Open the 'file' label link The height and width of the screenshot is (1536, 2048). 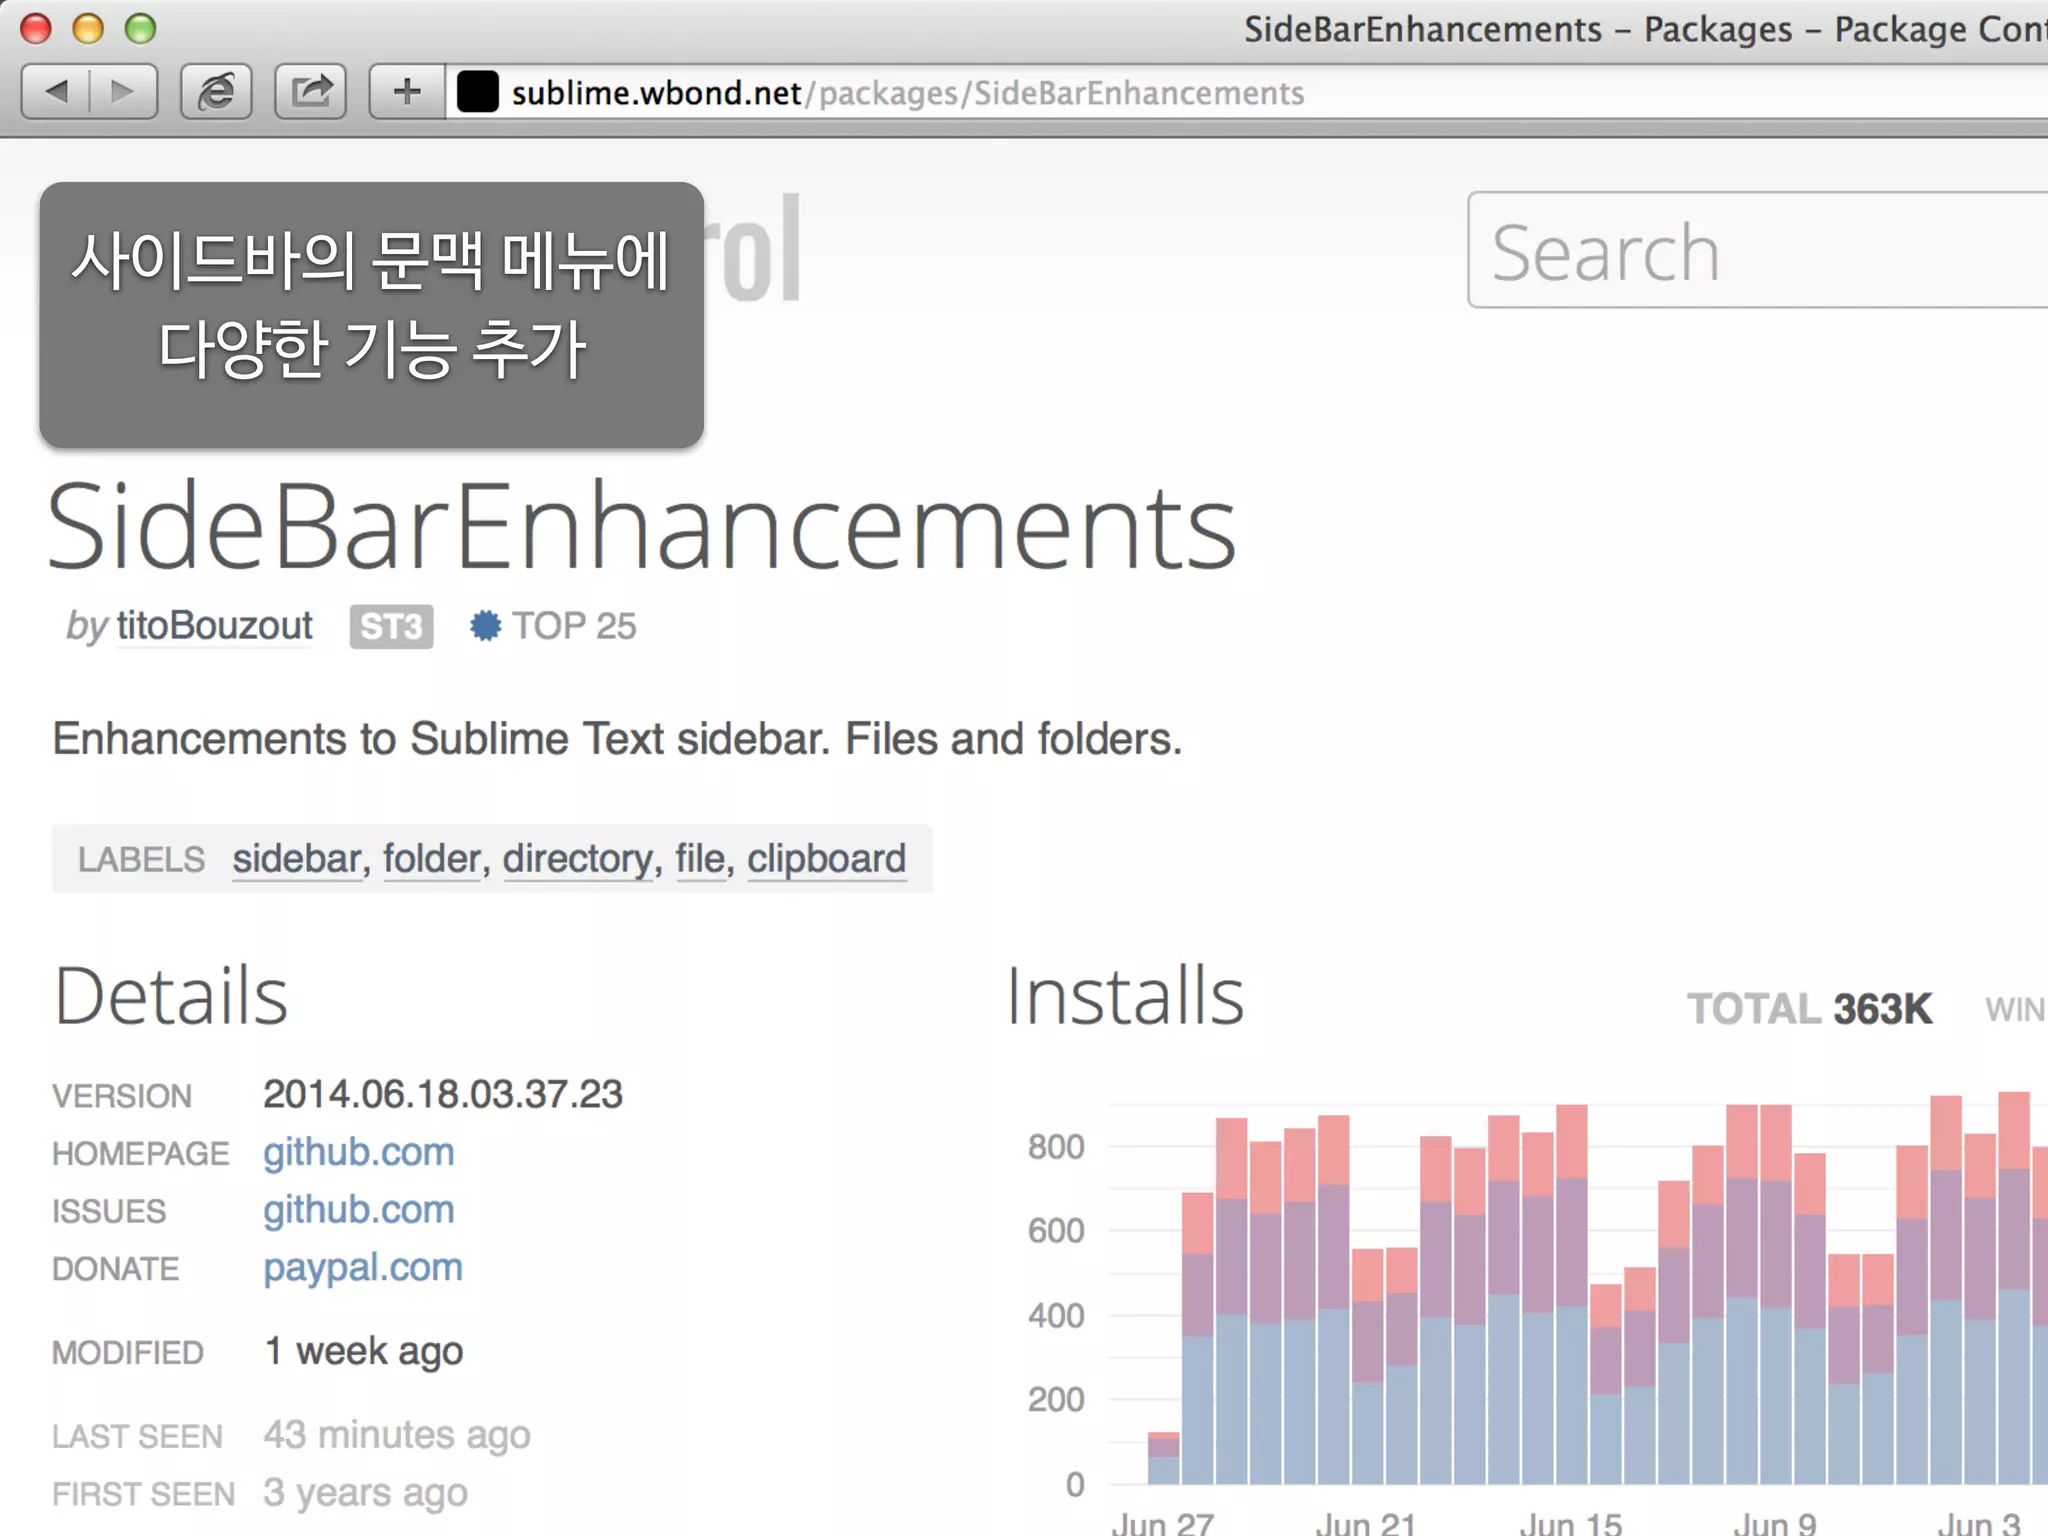(699, 859)
